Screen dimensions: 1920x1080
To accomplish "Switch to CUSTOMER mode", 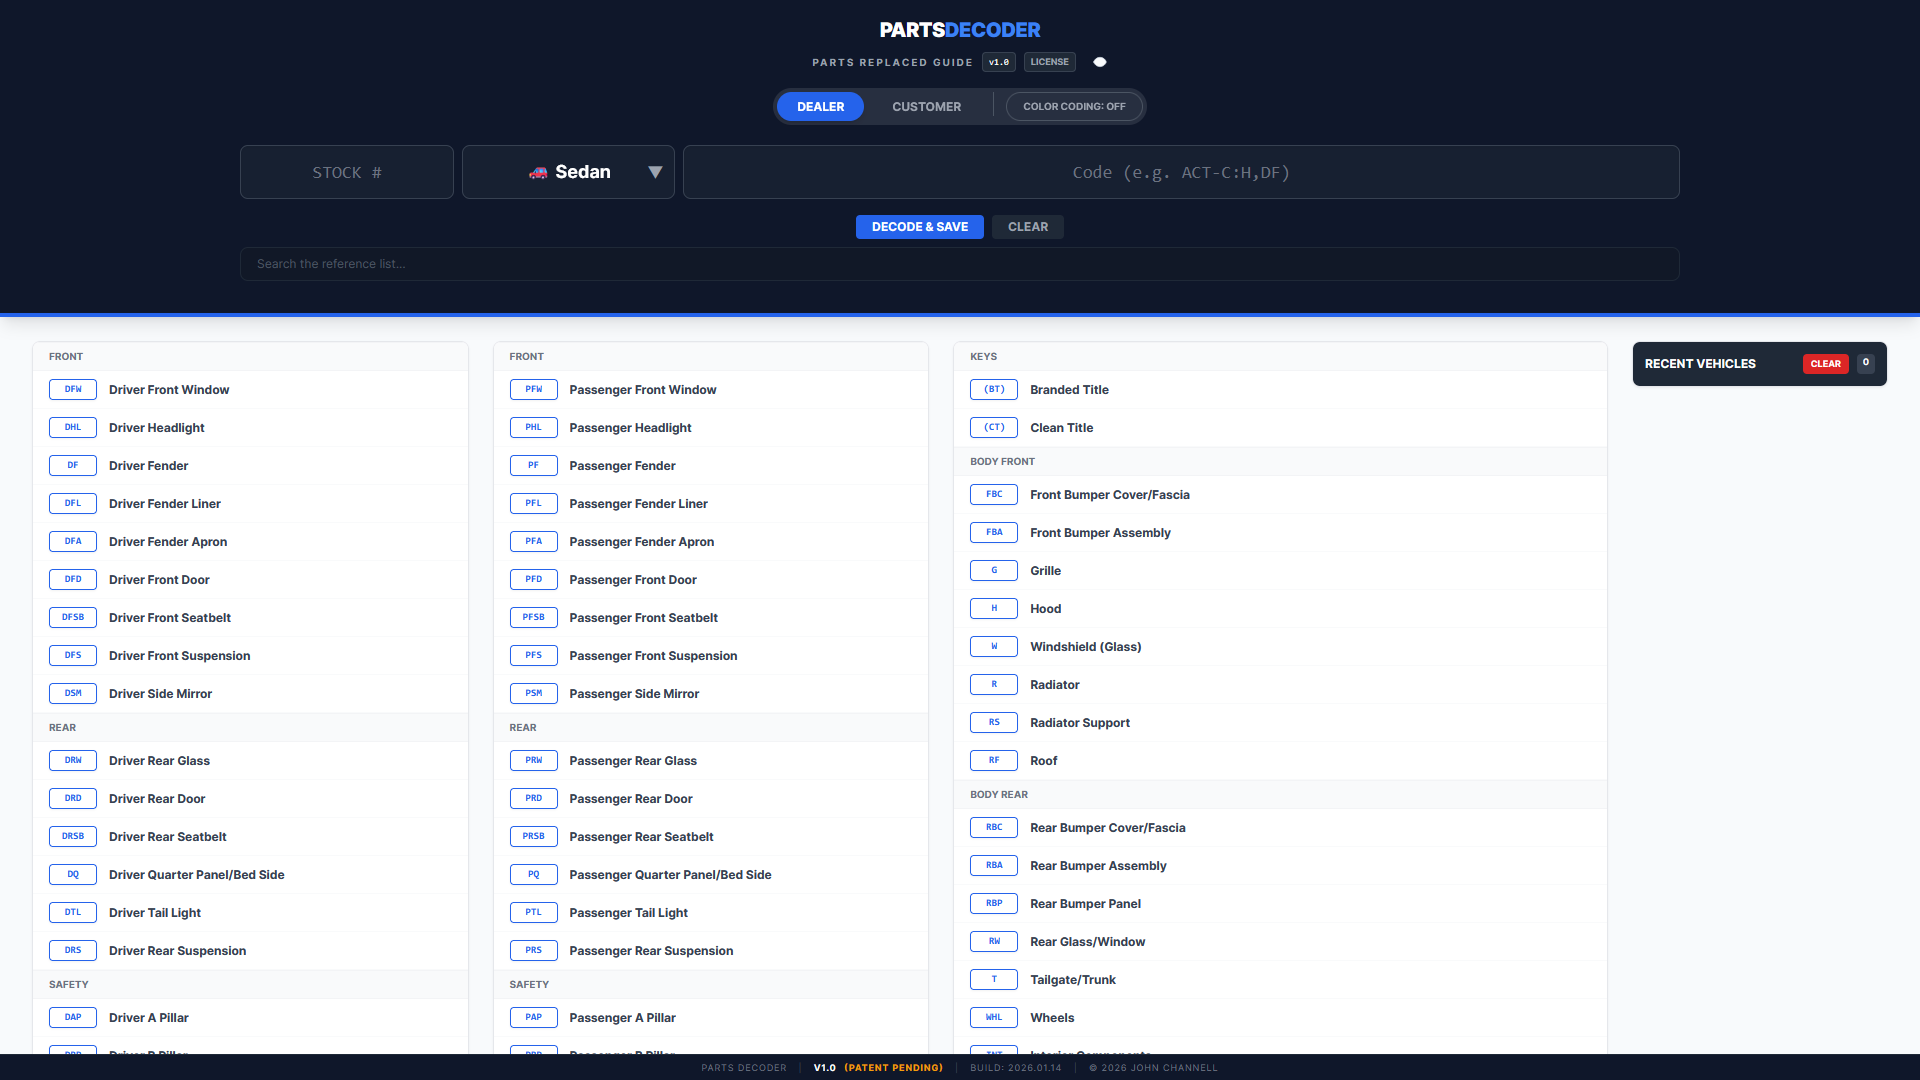I will [926, 106].
